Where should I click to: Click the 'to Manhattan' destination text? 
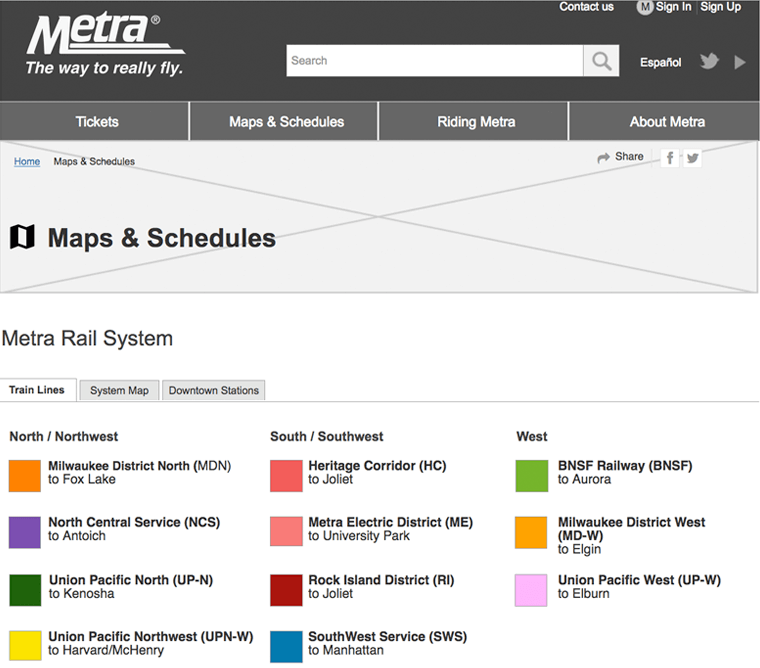[346, 650]
